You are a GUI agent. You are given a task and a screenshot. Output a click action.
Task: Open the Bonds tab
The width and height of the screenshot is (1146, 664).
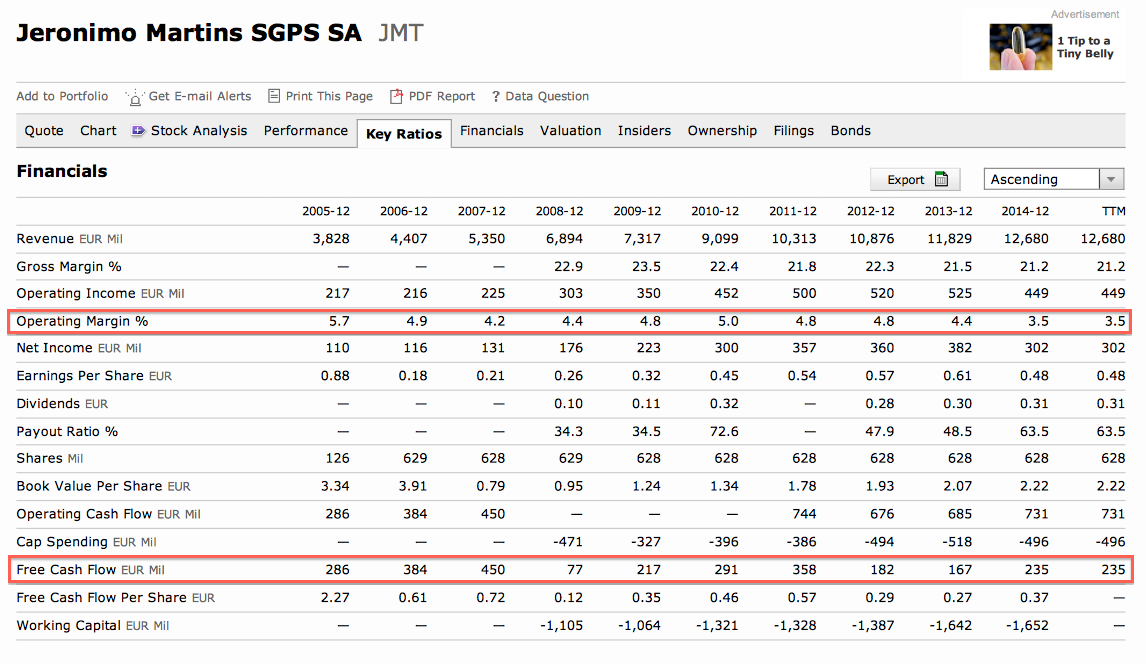pyautogui.click(x=850, y=131)
